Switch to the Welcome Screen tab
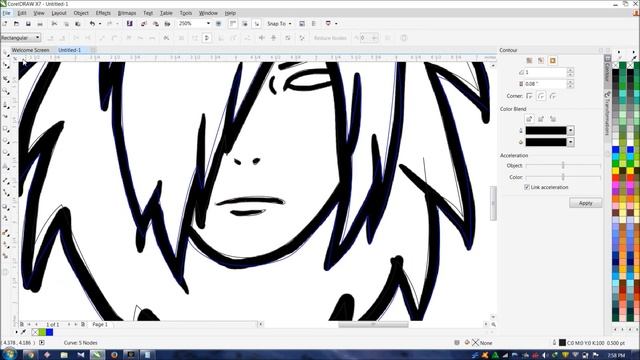This screenshot has width=640, height=360. [31, 50]
